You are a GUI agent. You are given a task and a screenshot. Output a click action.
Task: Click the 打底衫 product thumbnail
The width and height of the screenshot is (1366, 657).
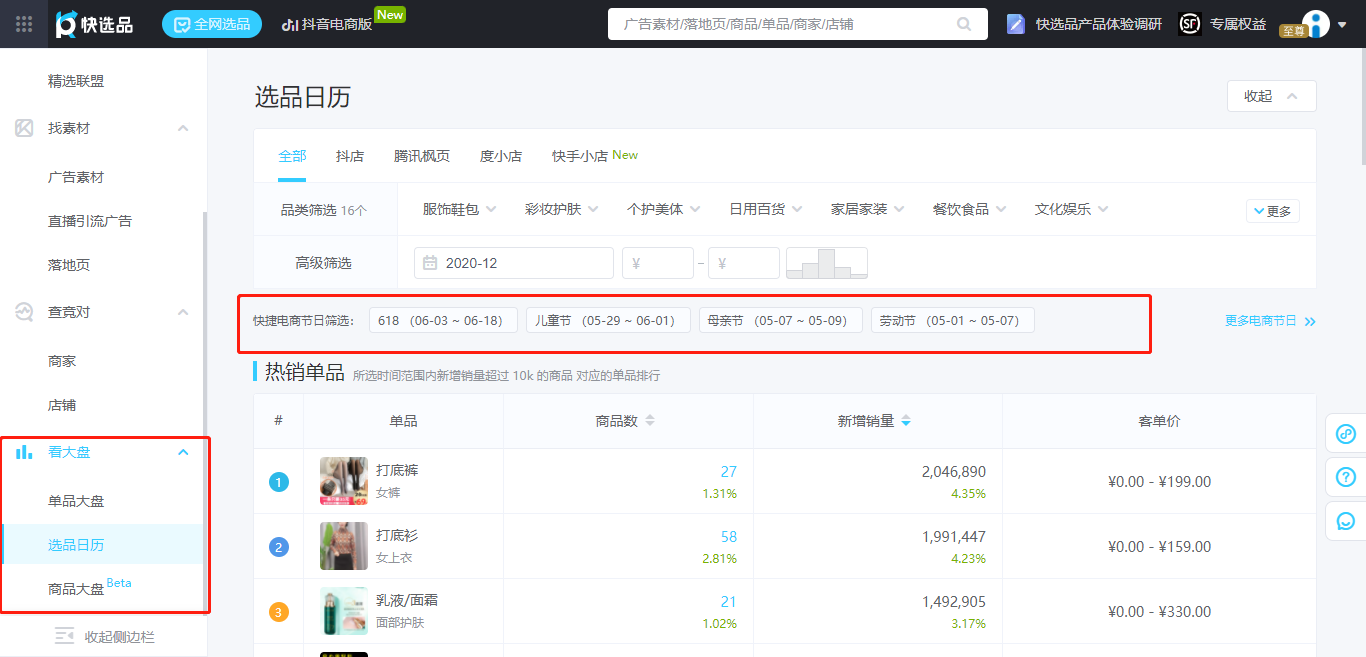pyautogui.click(x=344, y=546)
